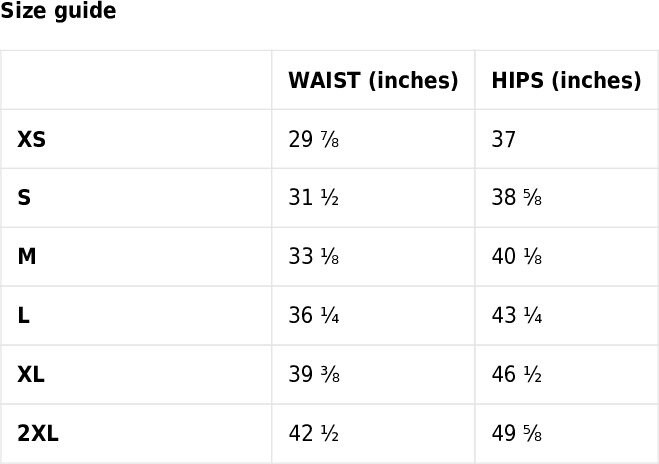Click the L size row label

pos(24,316)
